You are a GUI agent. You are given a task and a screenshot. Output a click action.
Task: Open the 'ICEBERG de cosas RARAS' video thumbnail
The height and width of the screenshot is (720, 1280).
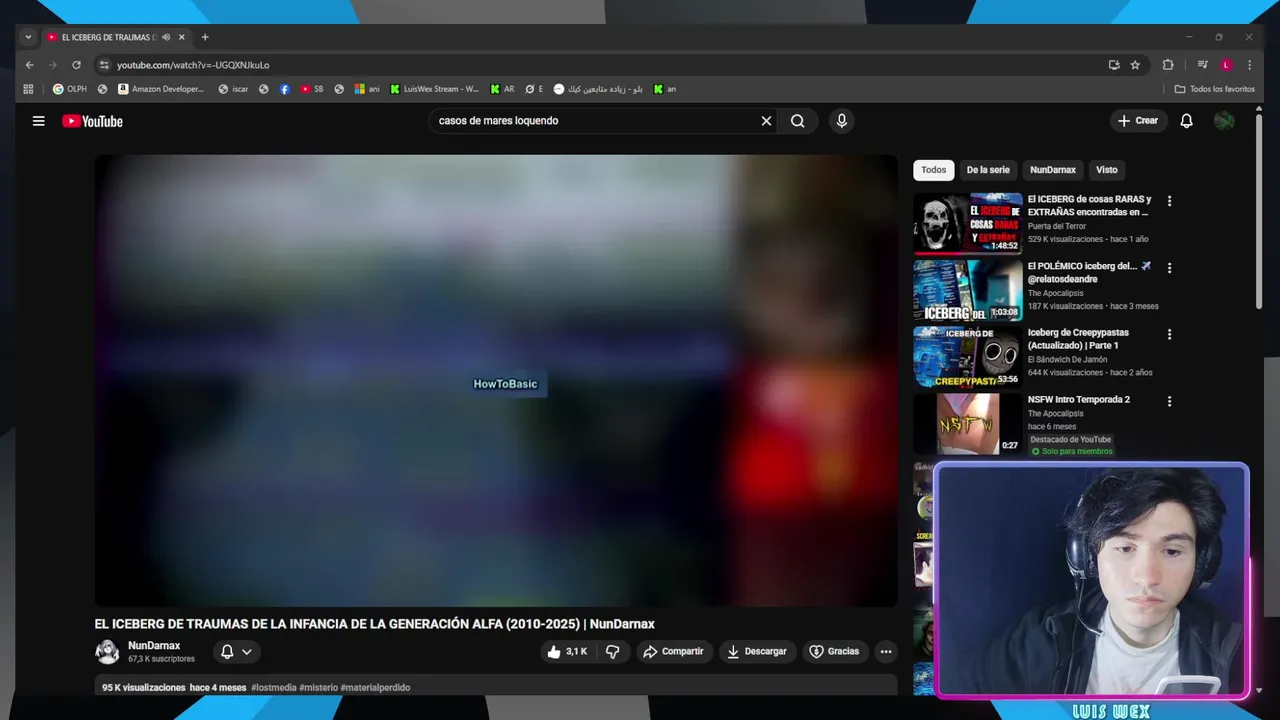[x=967, y=223]
